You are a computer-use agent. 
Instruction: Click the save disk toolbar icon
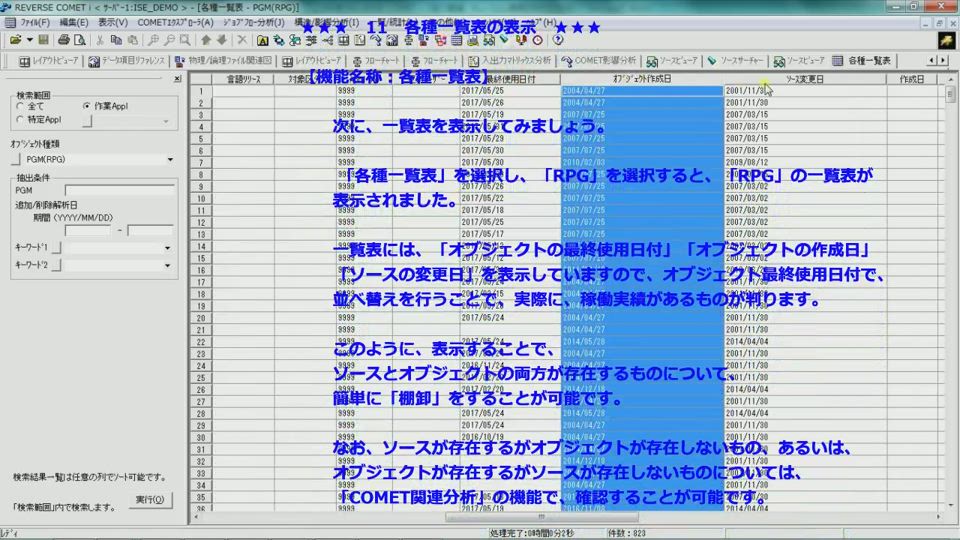tap(44, 40)
